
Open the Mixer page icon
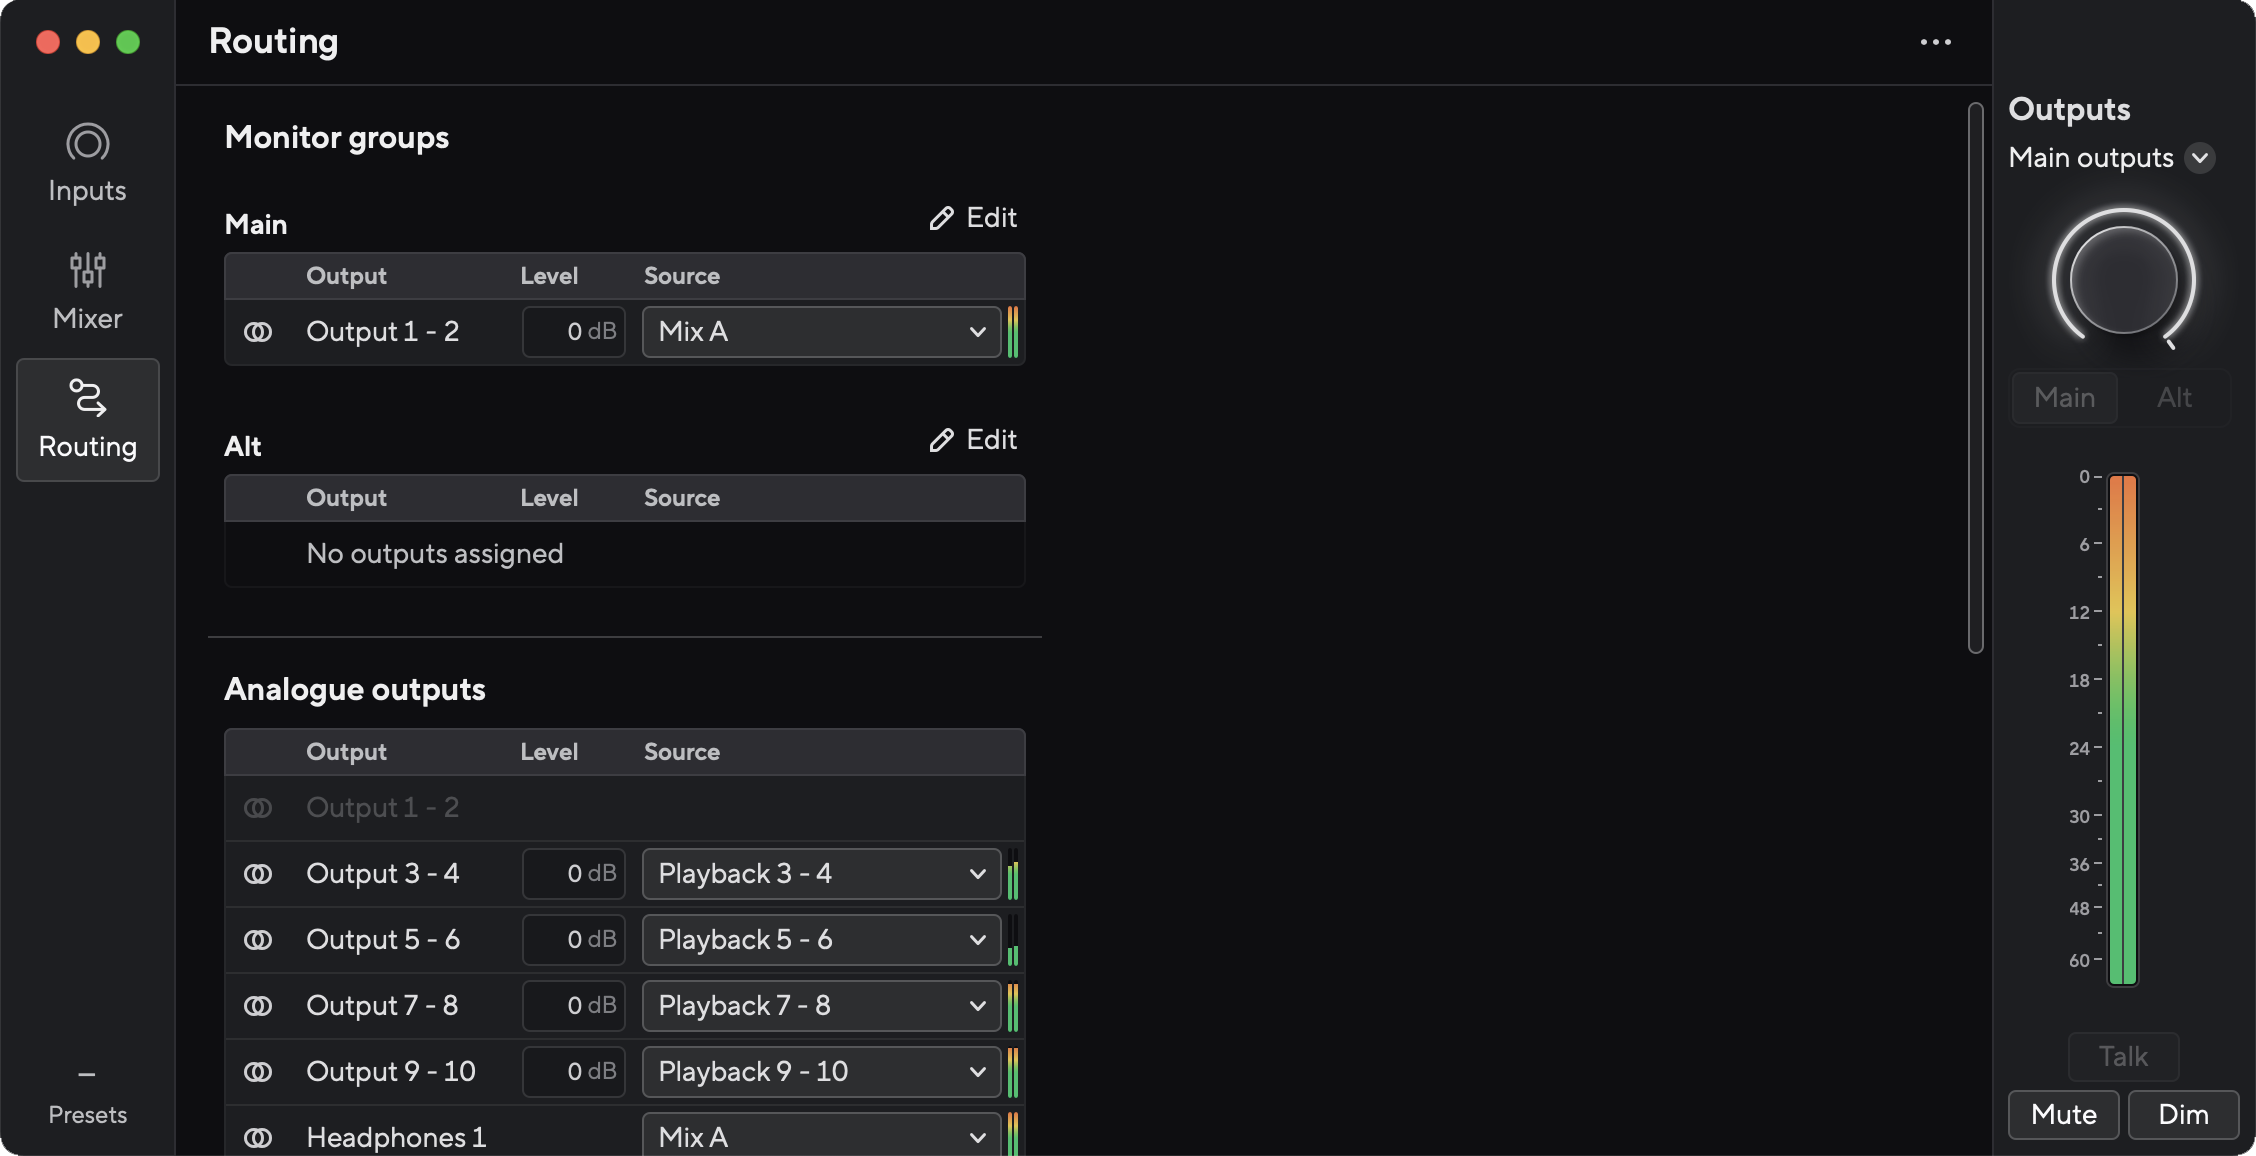pos(87,270)
